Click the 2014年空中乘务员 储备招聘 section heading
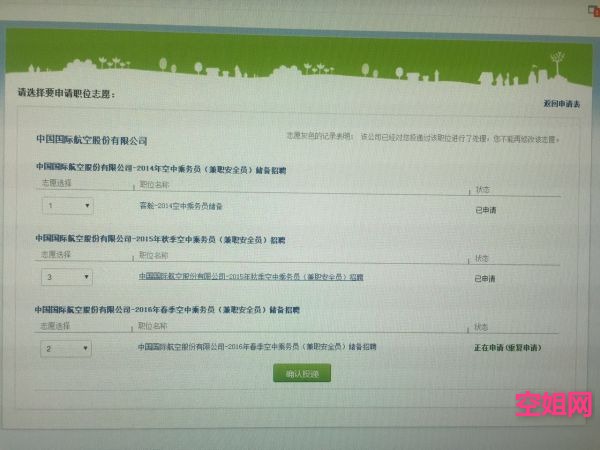The height and width of the screenshot is (450, 600). click(161, 168)
